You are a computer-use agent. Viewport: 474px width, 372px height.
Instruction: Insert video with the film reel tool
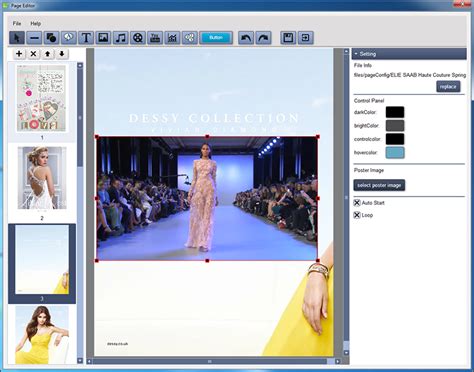pyautogui.click(x=138, y=38)
